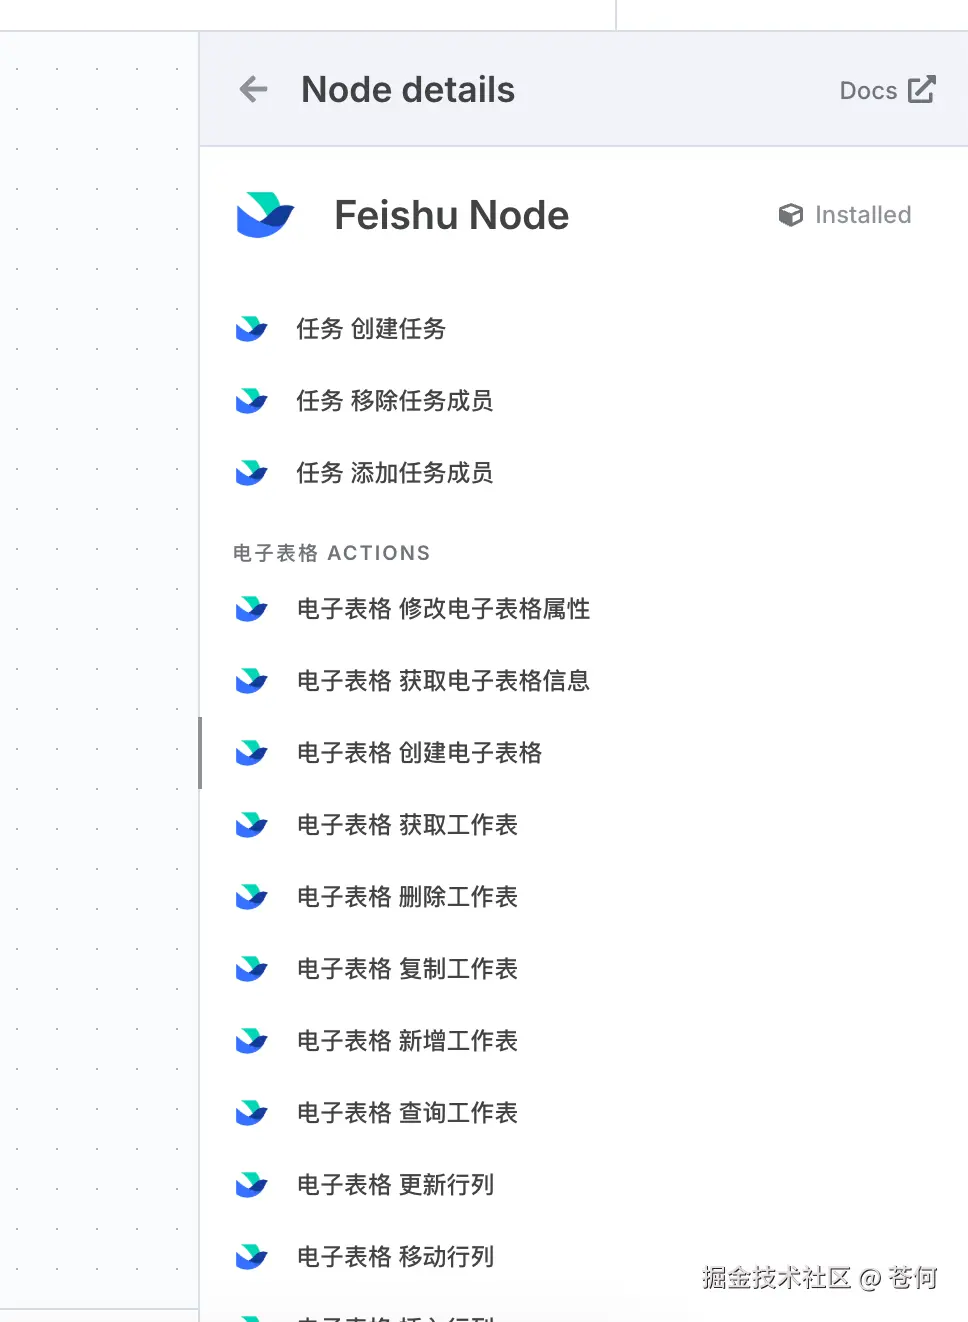968x1322 pixels.
Task: Click the Feishu icon beside 任务 添加任务成员
Action: tap(251, 473)
